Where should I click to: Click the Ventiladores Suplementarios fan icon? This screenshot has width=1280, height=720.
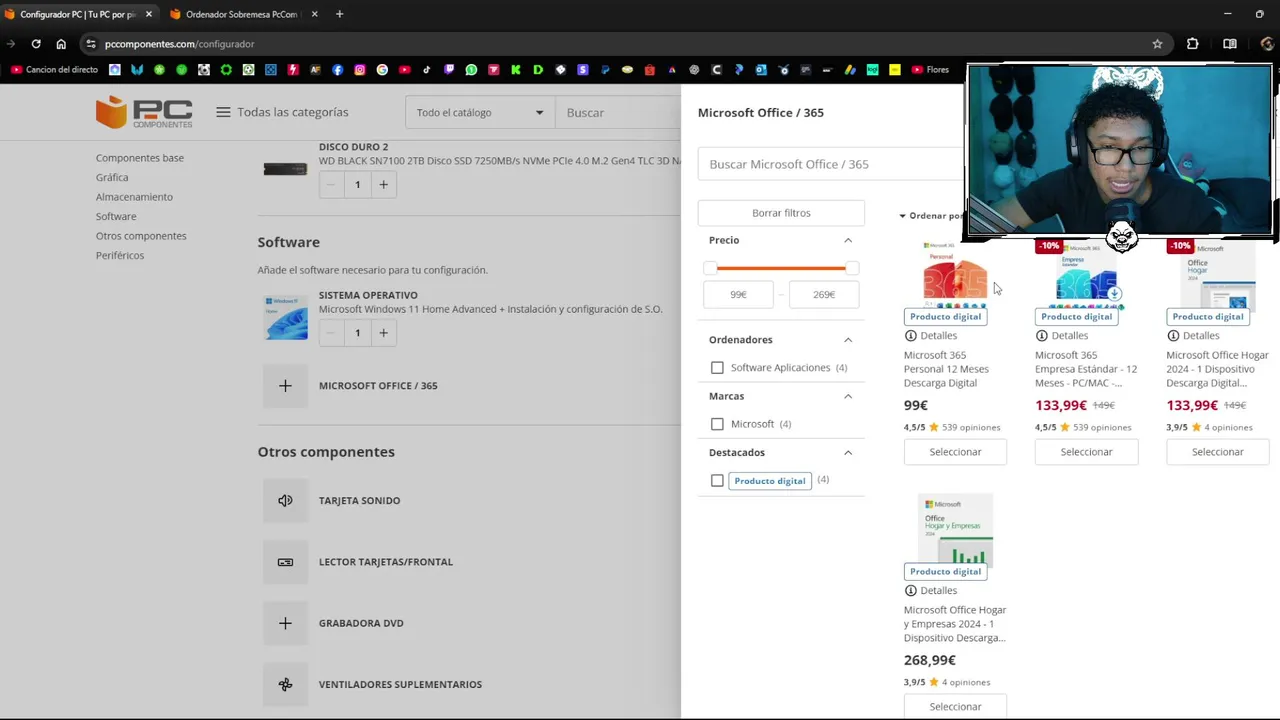click(x=285, y=685)
